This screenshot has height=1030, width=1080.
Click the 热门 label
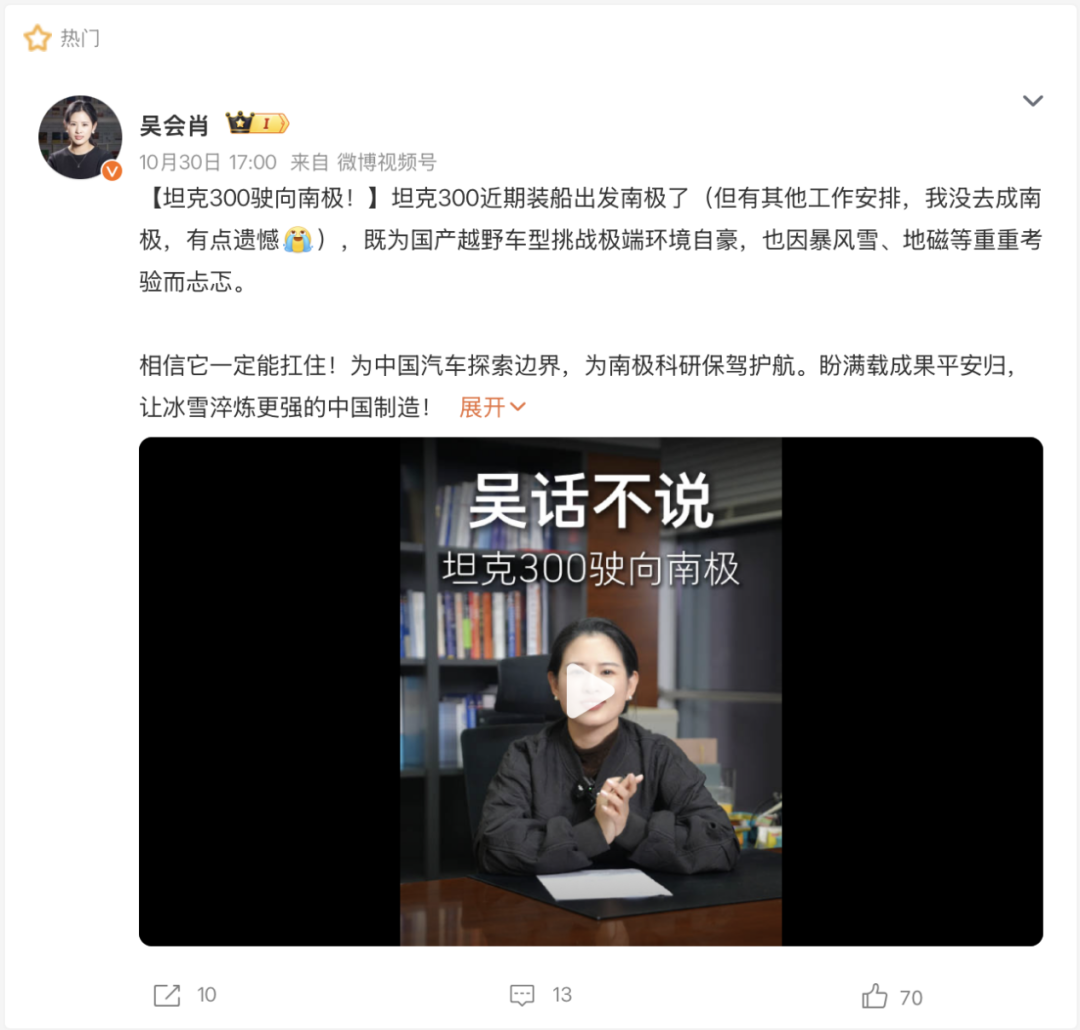pos(80,39)
